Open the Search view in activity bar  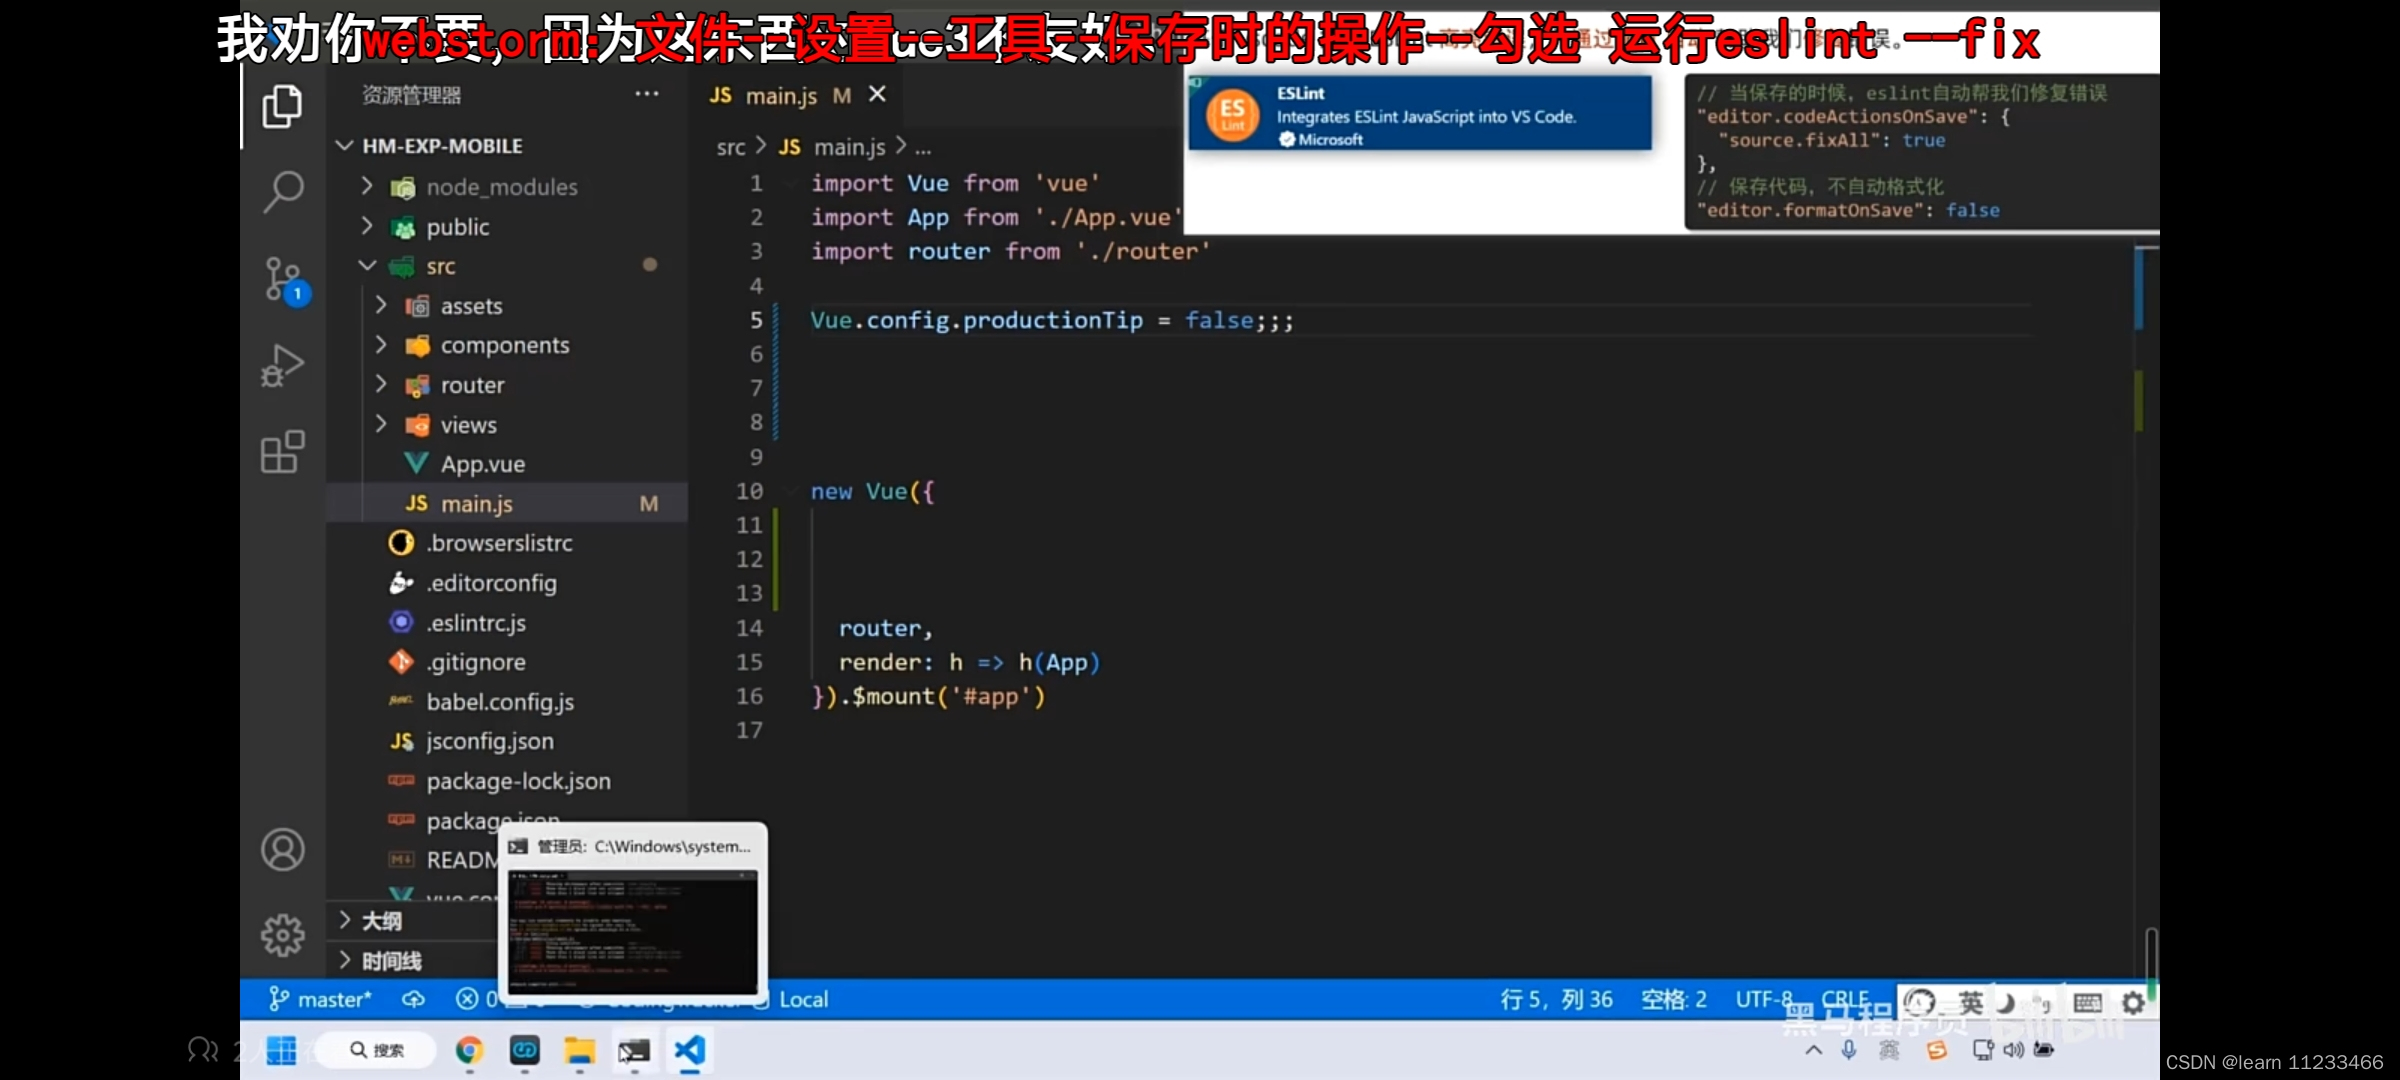[x=283, y=191]
